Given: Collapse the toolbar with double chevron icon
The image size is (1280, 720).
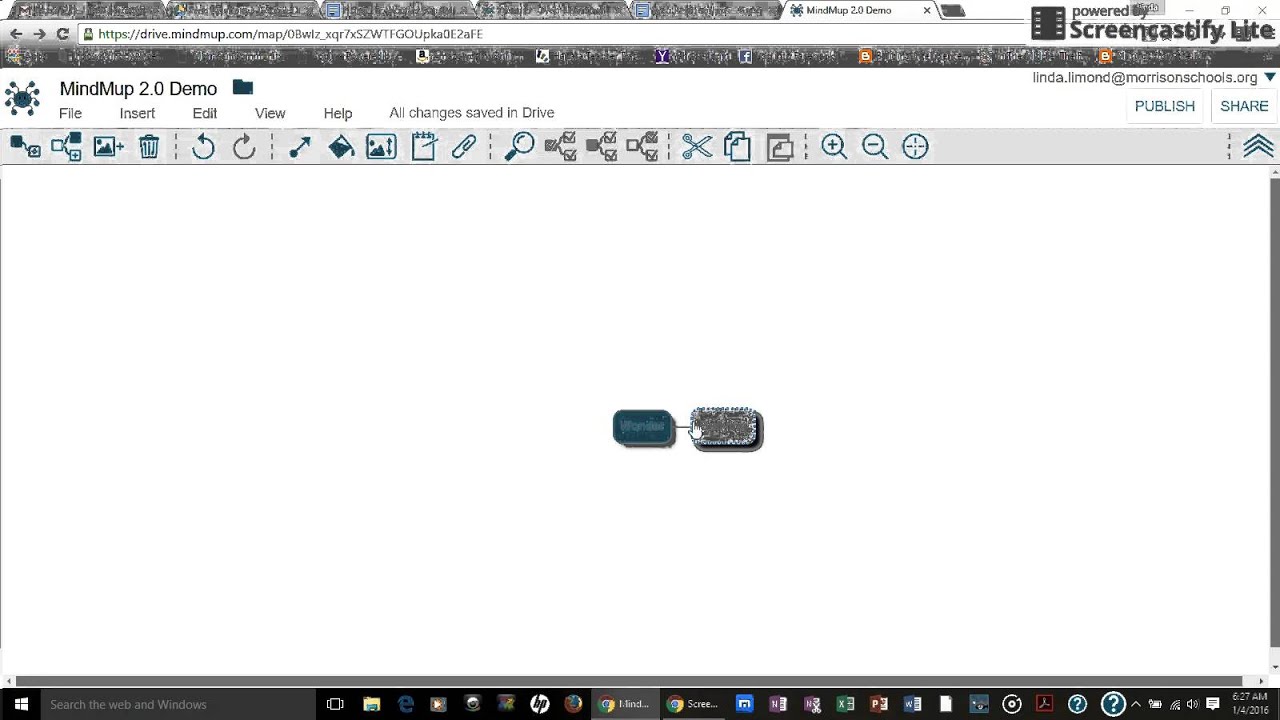Looking at the screenshot, I should point(1258,147).
